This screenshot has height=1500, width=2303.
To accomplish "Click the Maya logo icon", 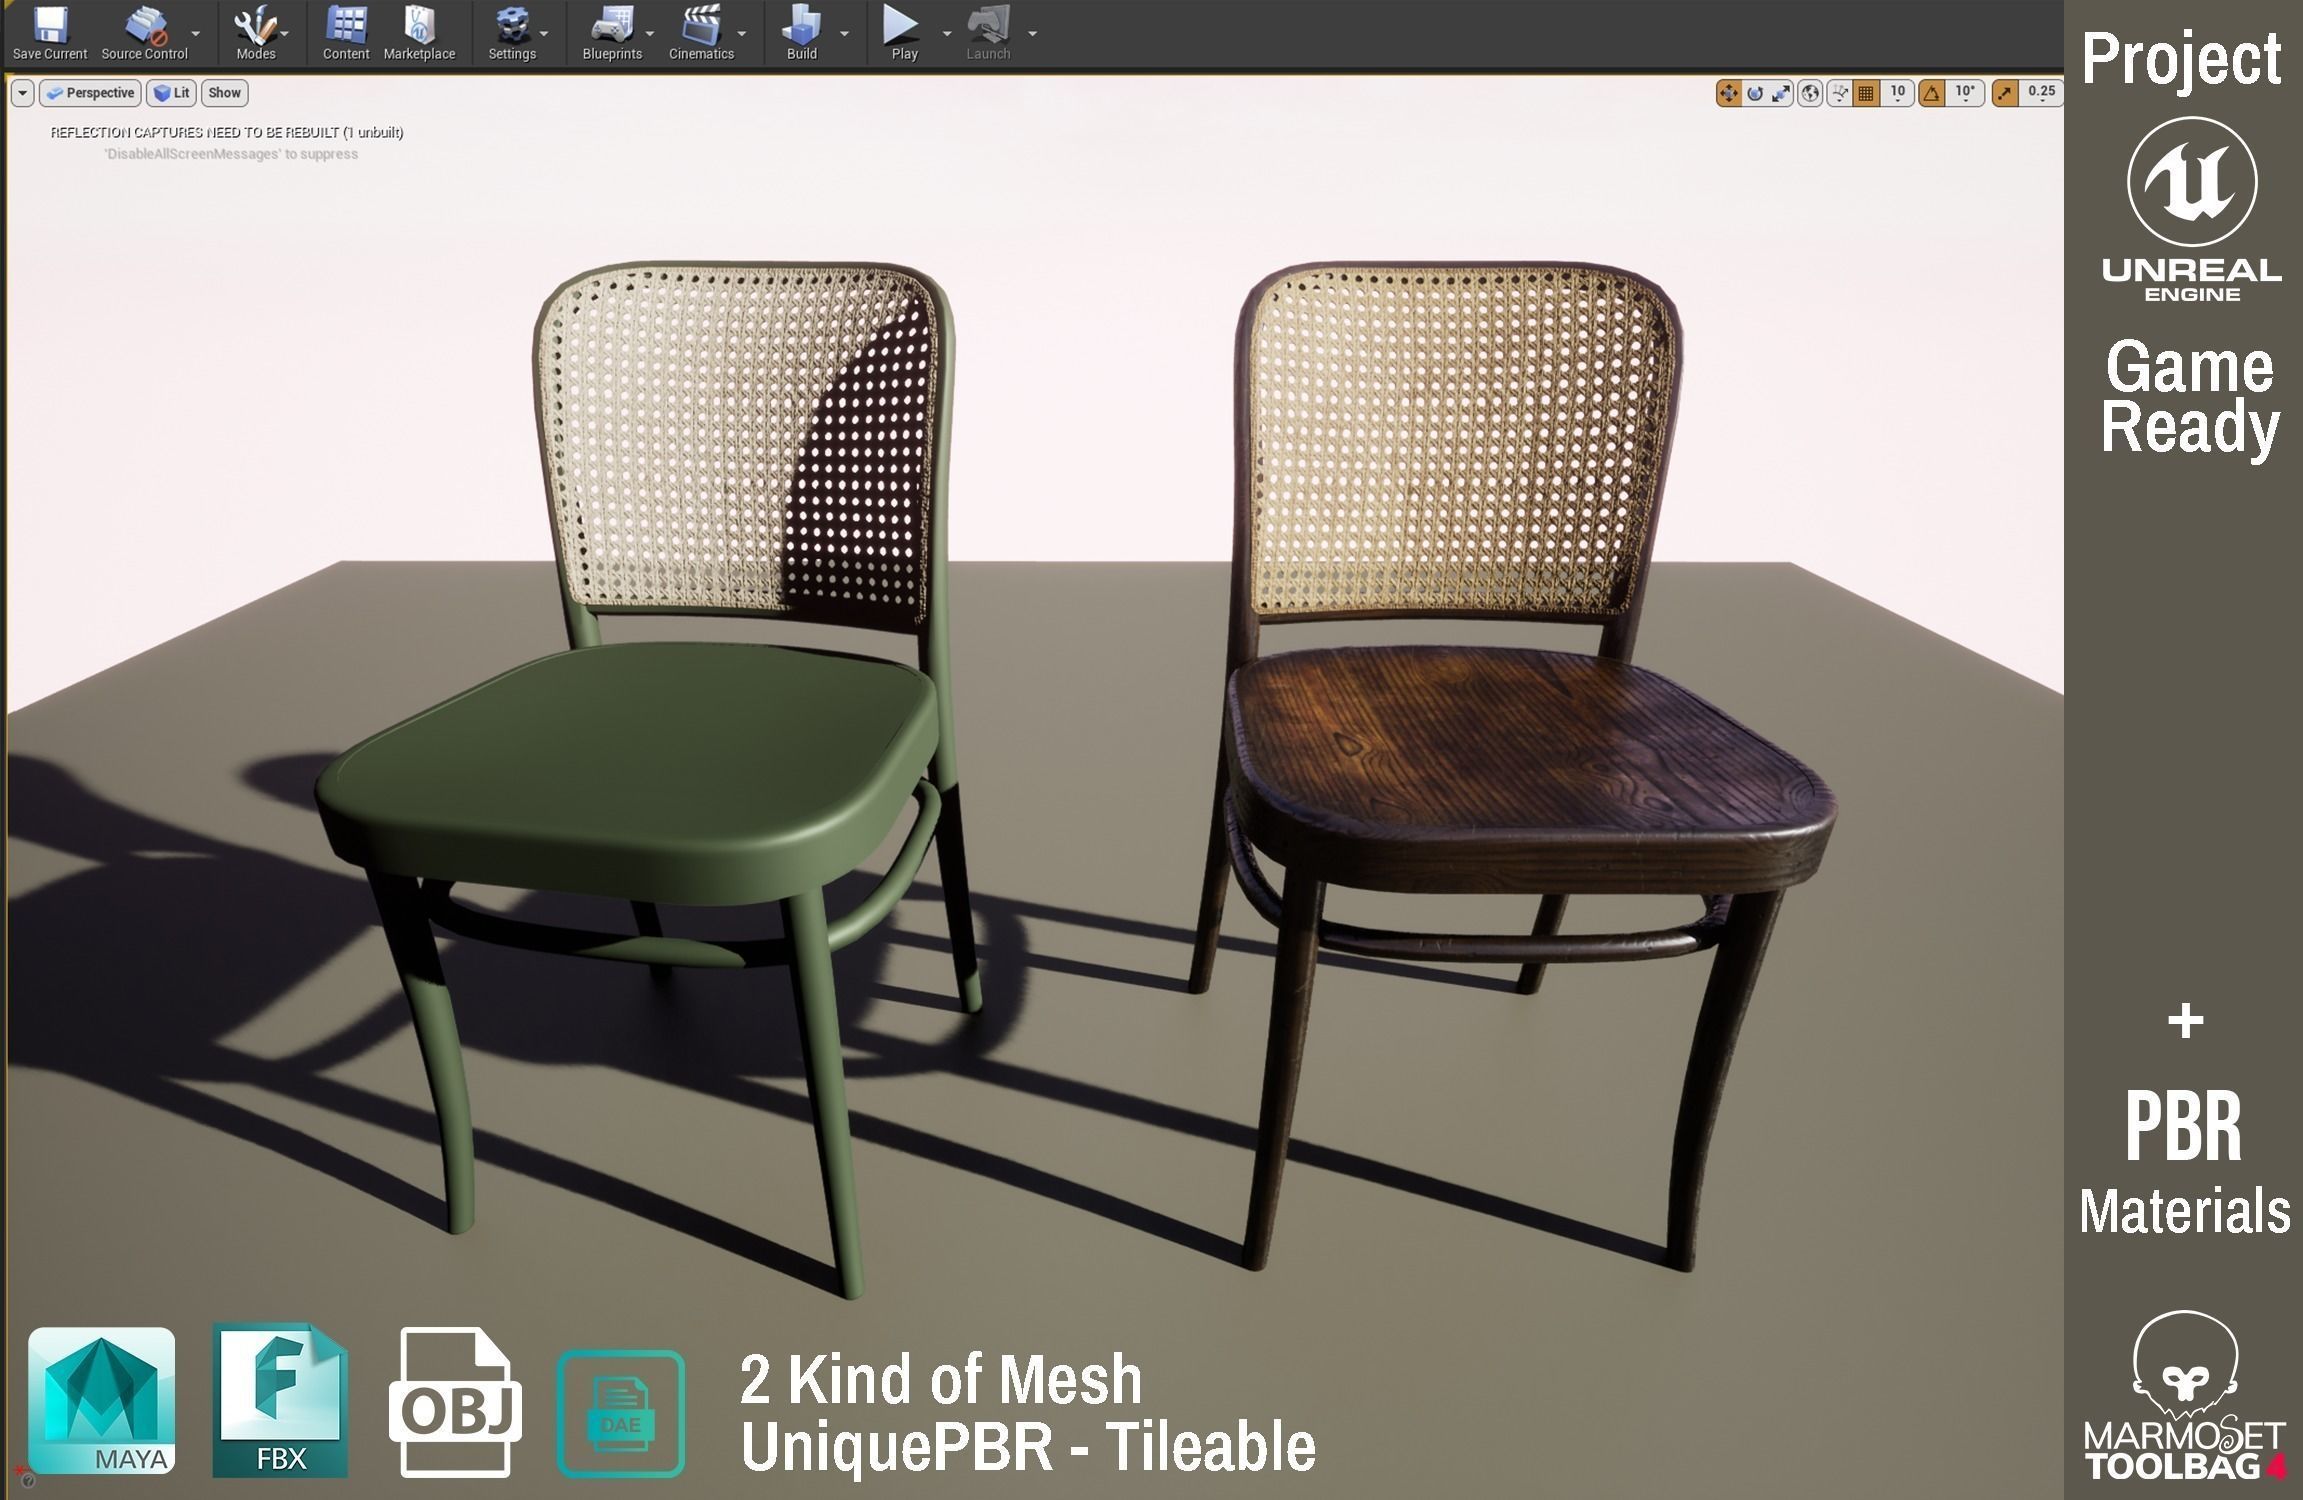I will [101, 1401].
